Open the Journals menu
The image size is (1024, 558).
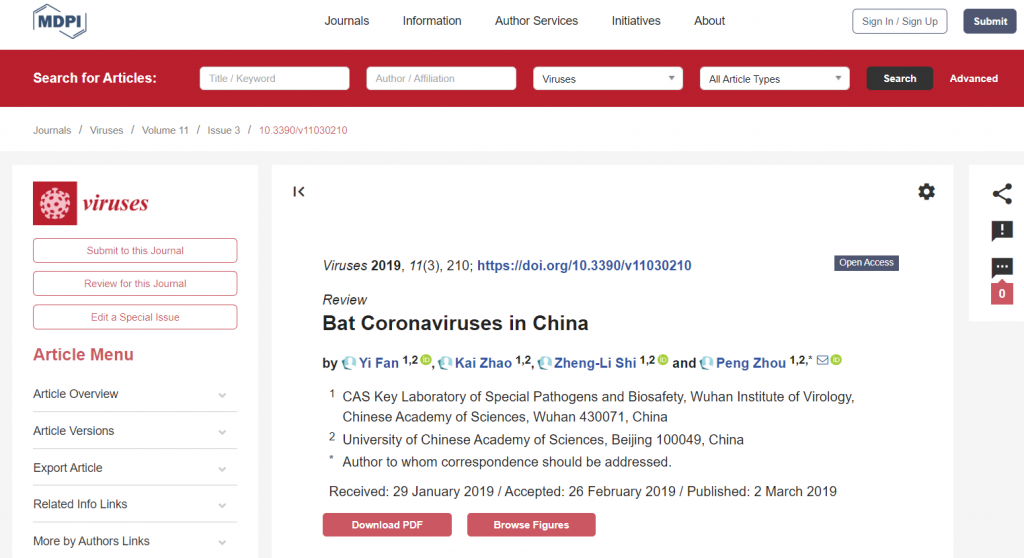(x=347, y=21)
